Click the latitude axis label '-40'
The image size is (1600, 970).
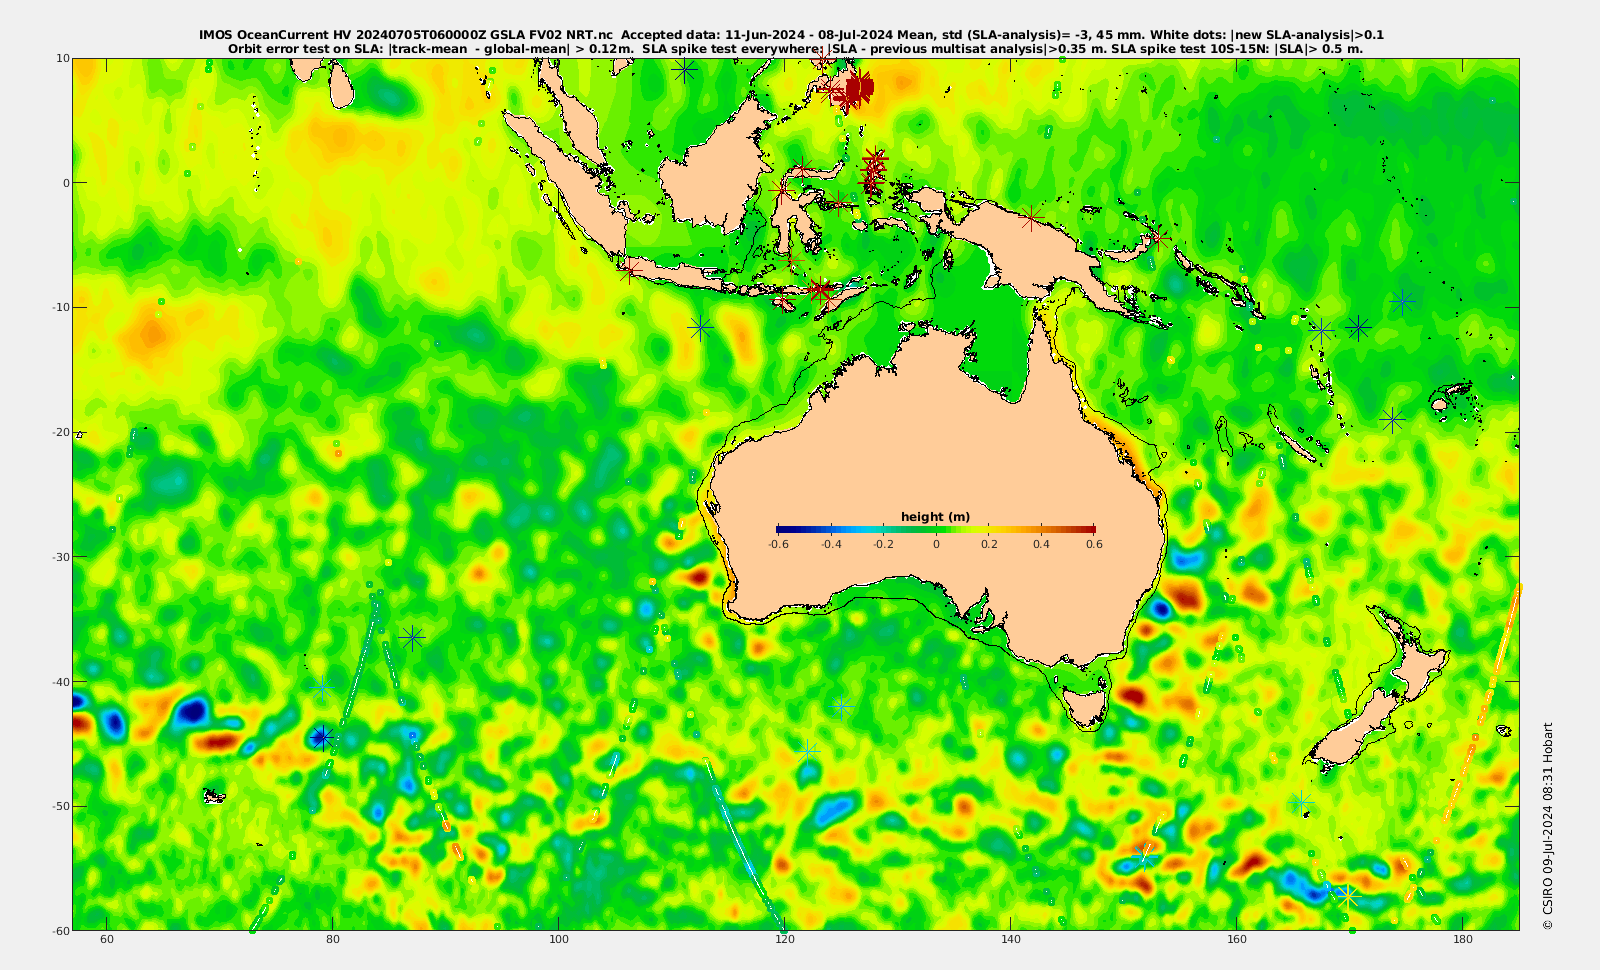pos(61,682)
